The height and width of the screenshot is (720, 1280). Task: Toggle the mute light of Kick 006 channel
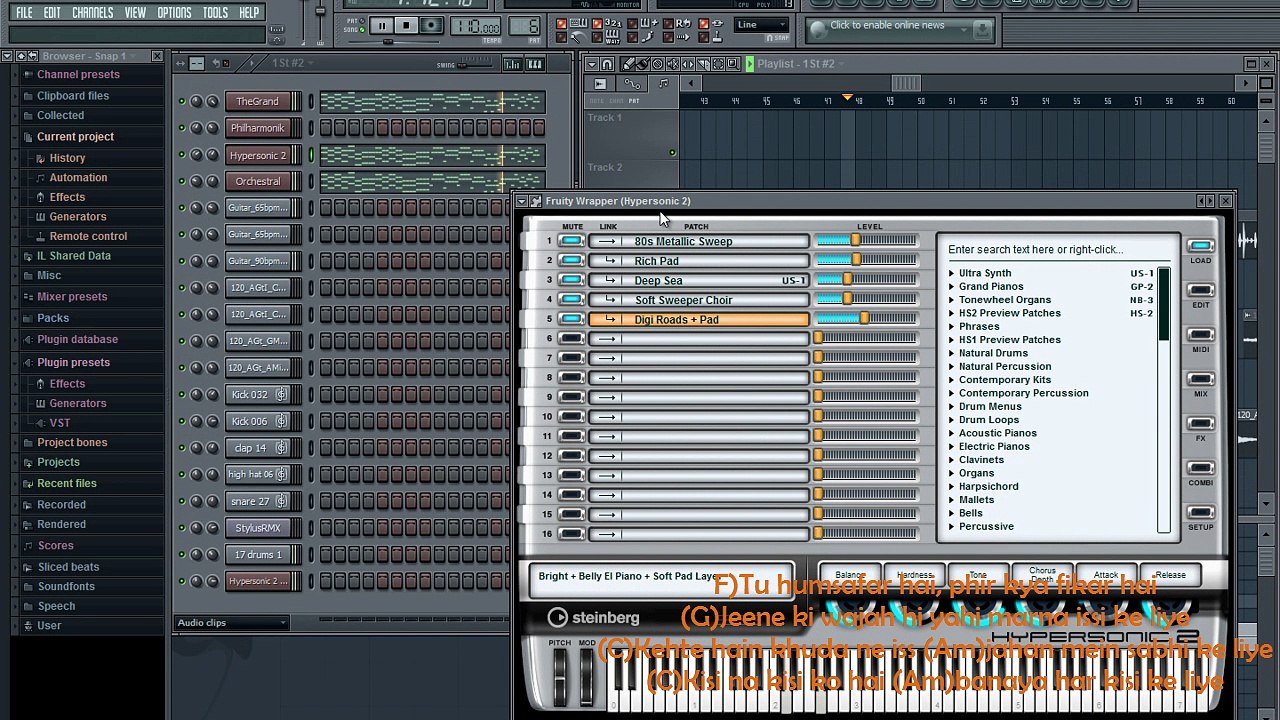[181, 421]
